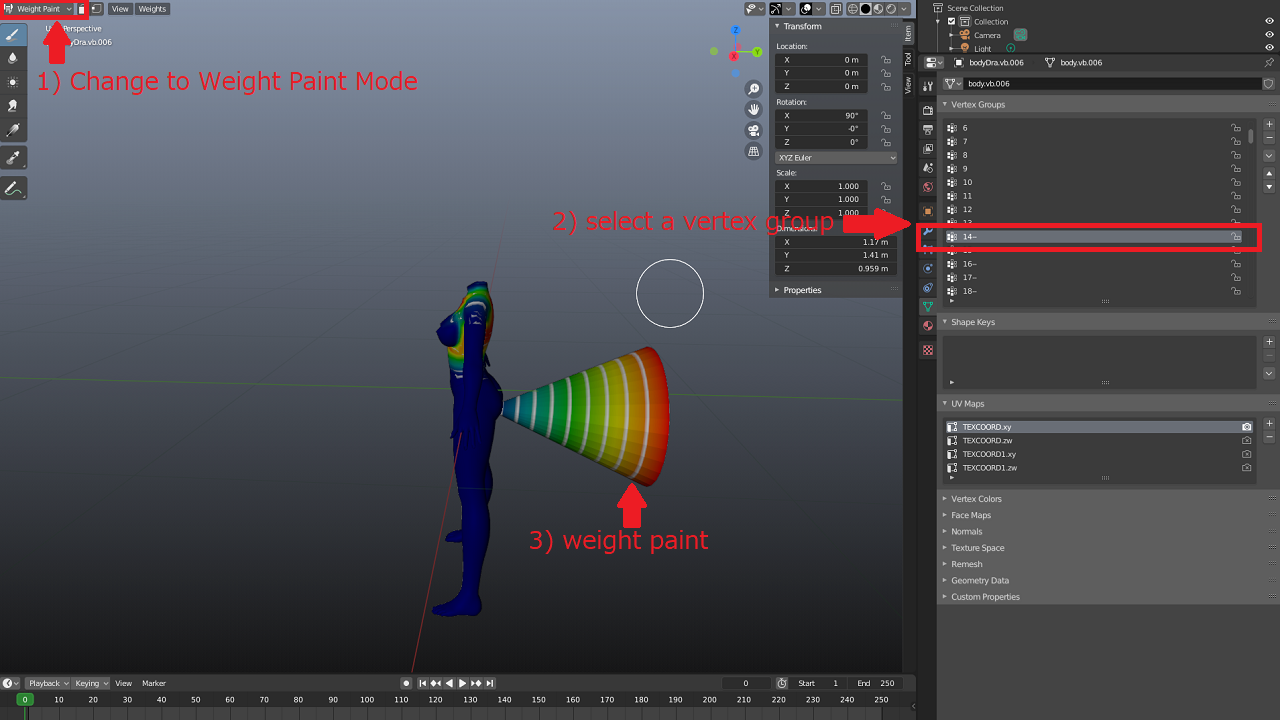This screenshot has height=720, width=1280.
Task: Select the Smear weight tool
Action: point(13,106)
